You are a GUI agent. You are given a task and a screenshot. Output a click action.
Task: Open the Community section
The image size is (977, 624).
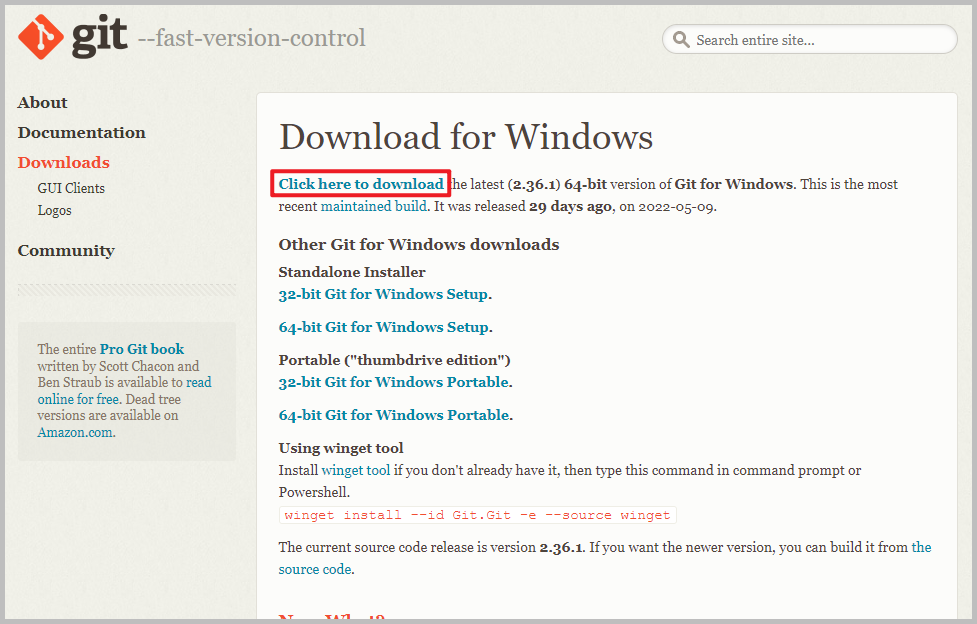click(x=66, y=251)
